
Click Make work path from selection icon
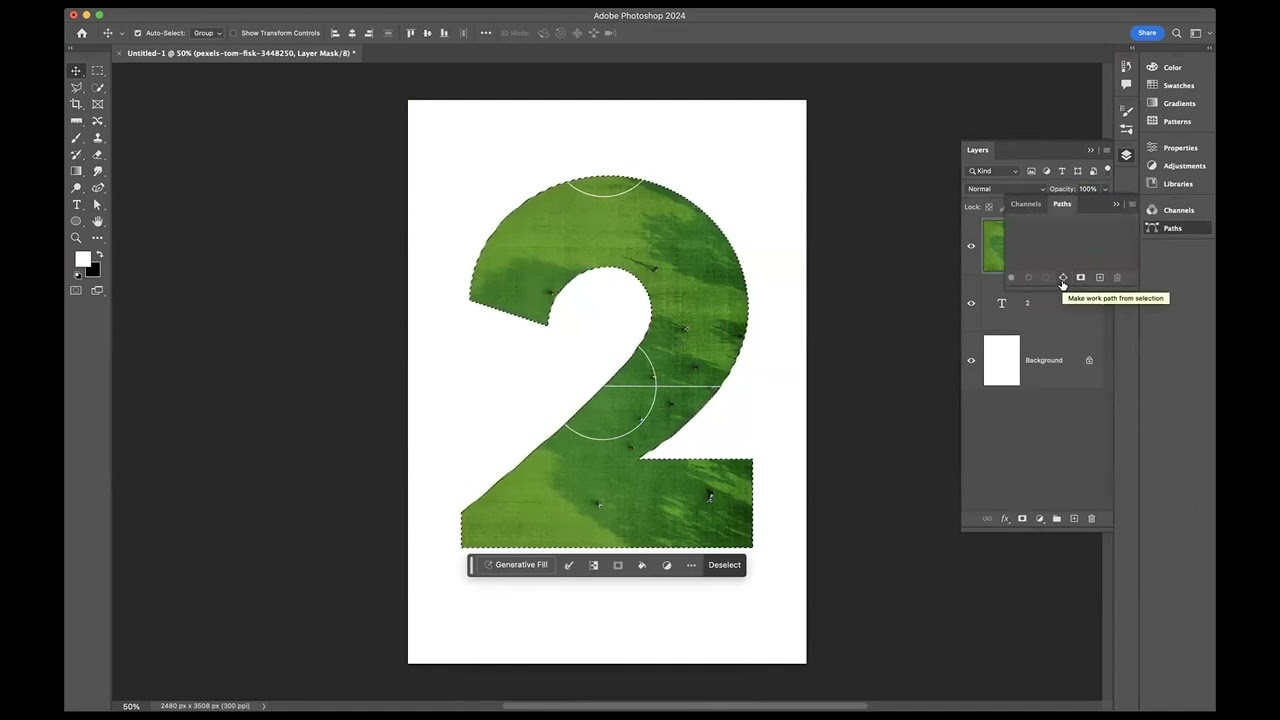[1063, 278]
